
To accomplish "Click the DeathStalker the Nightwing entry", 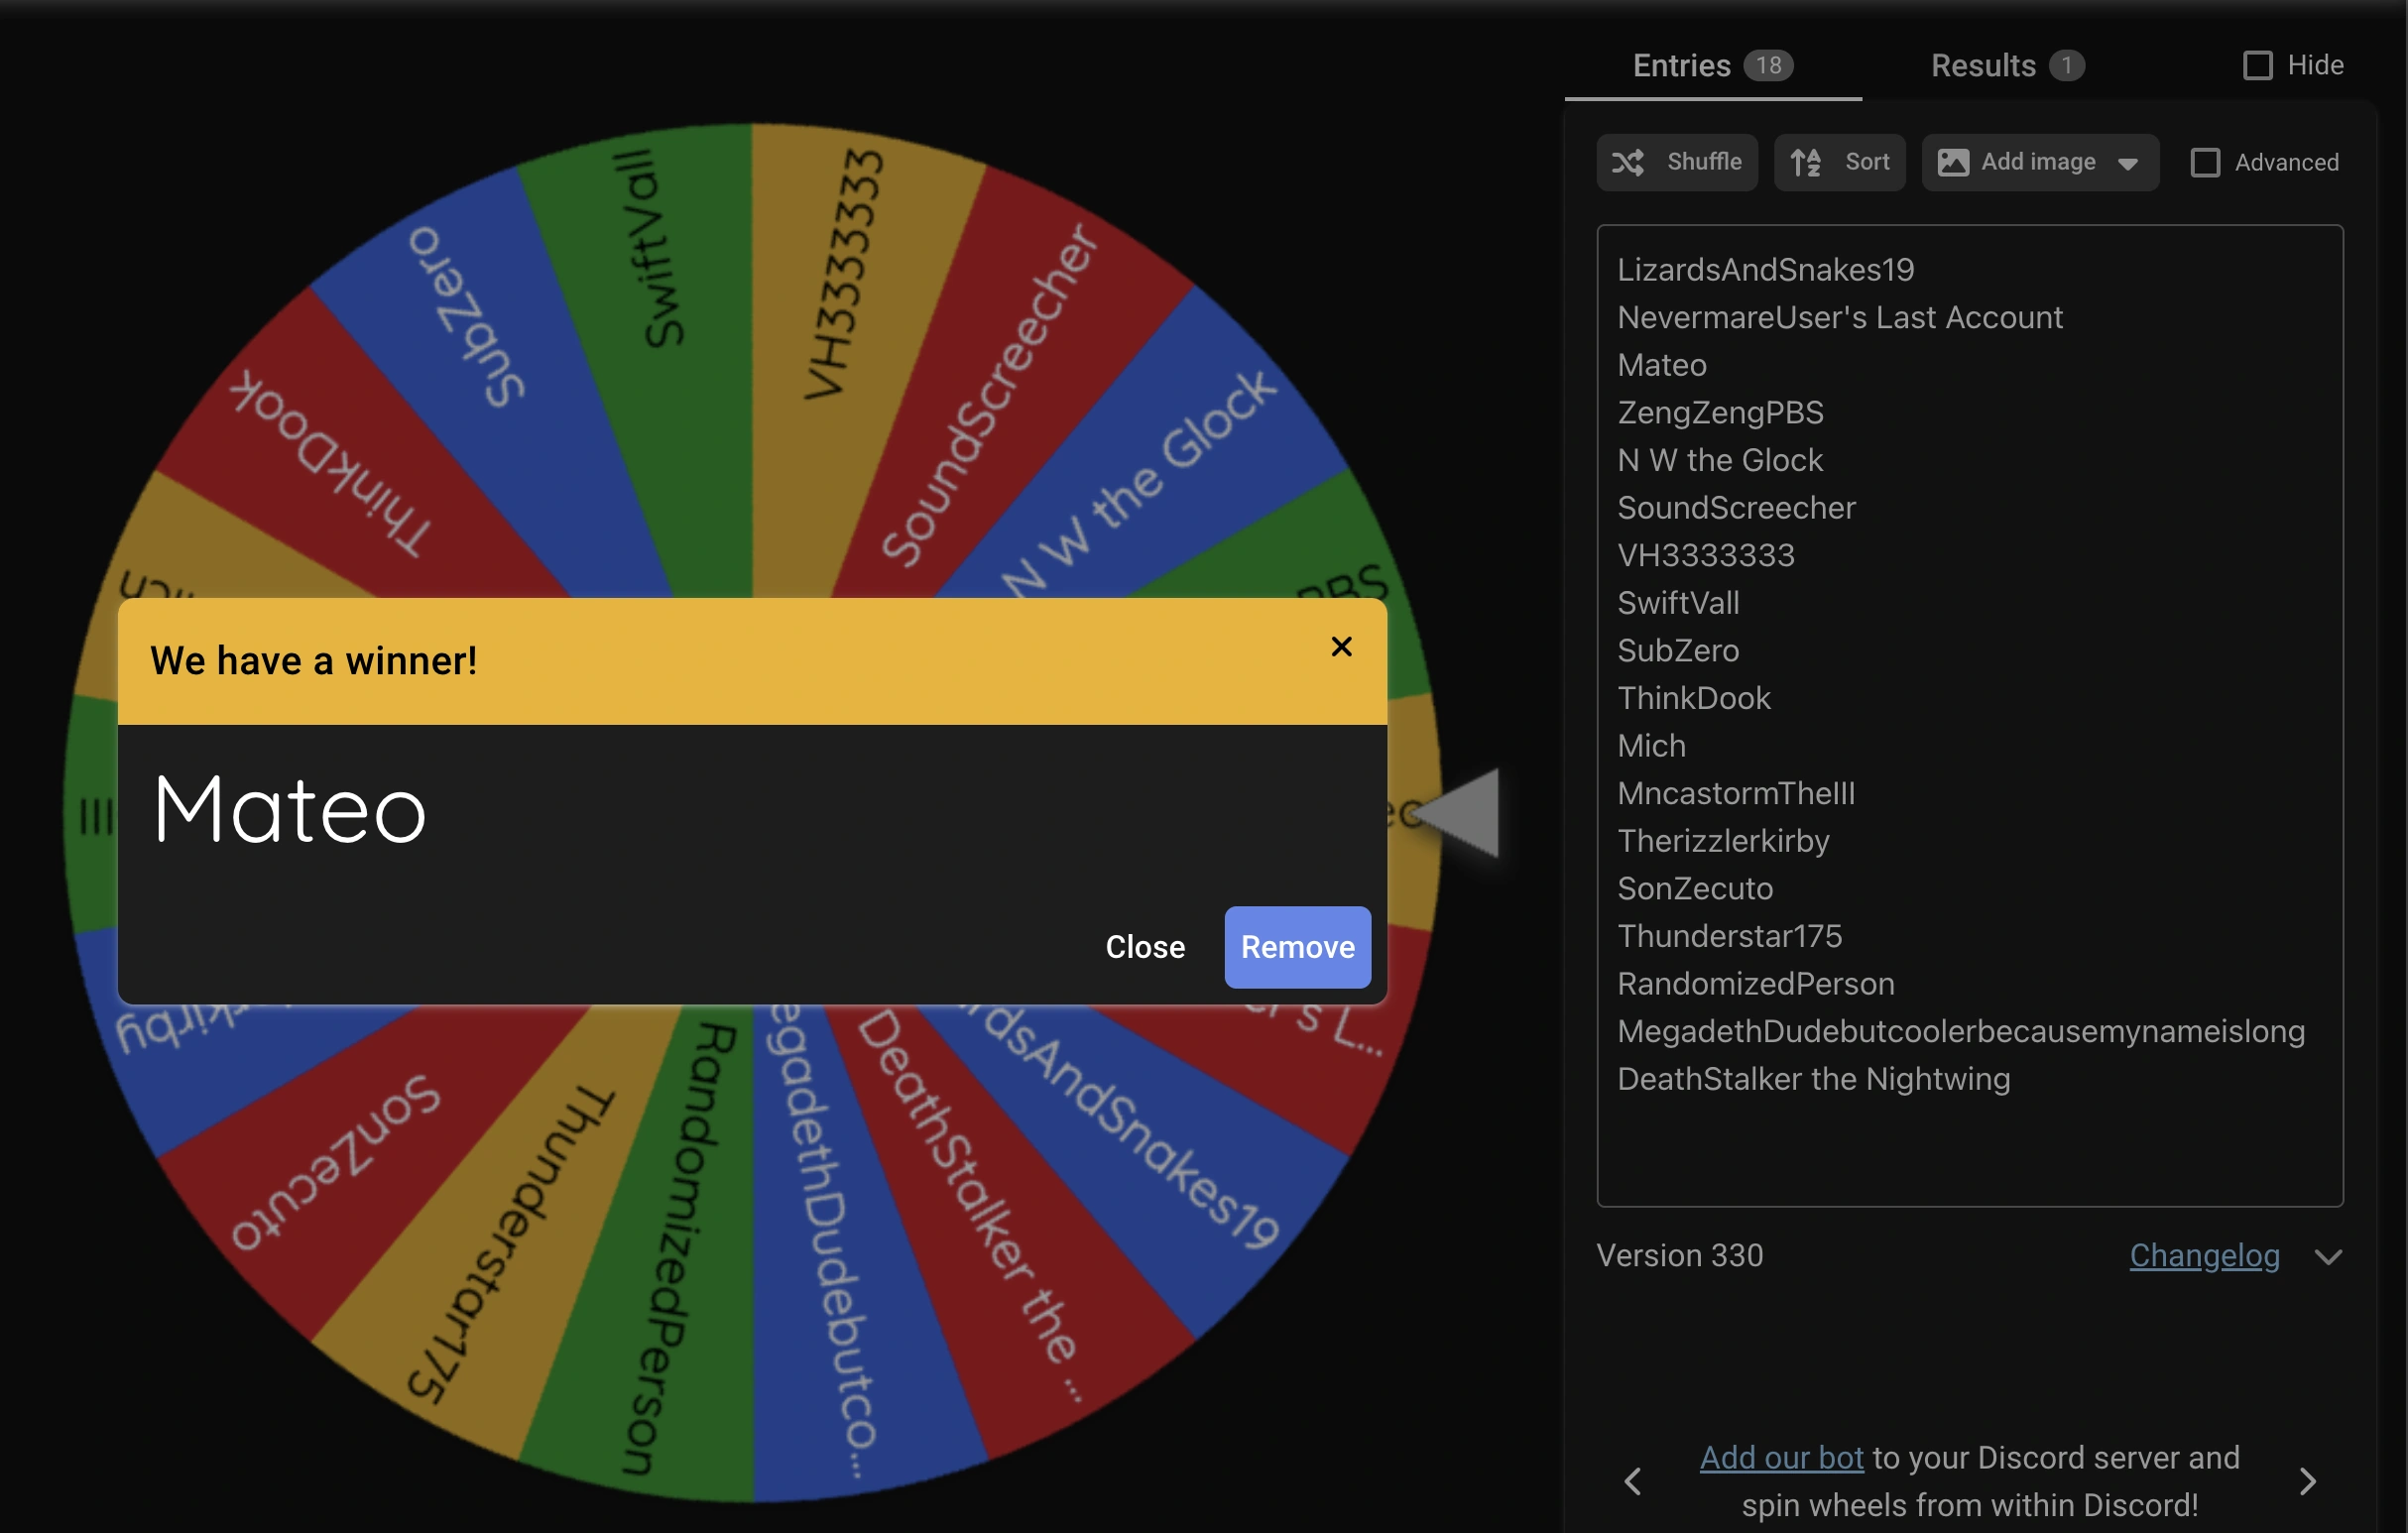I will pyautogui.click(x=1814, y=1079).
